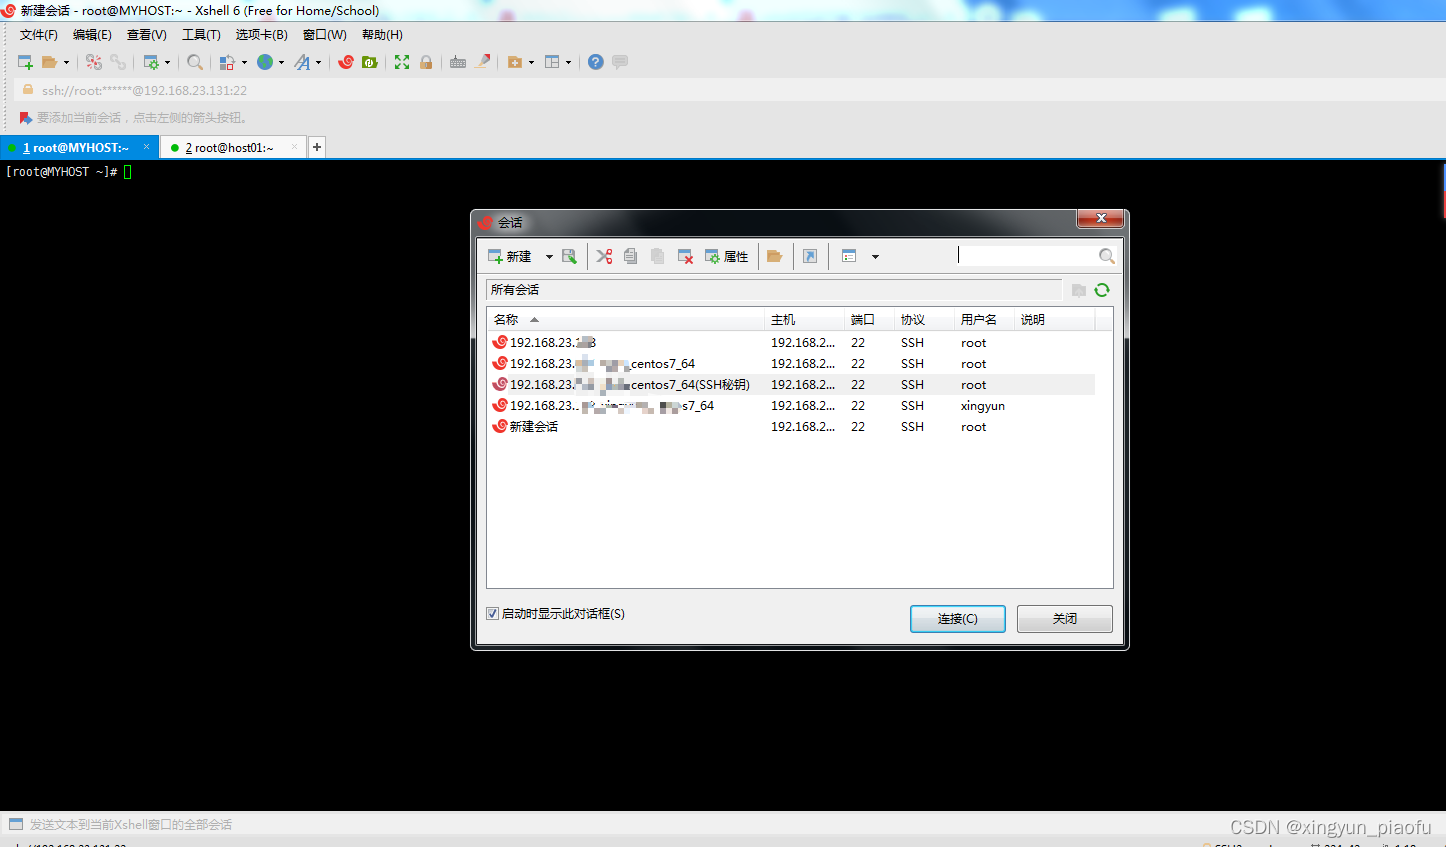Open the 文件(F) menu

[39, 35]
